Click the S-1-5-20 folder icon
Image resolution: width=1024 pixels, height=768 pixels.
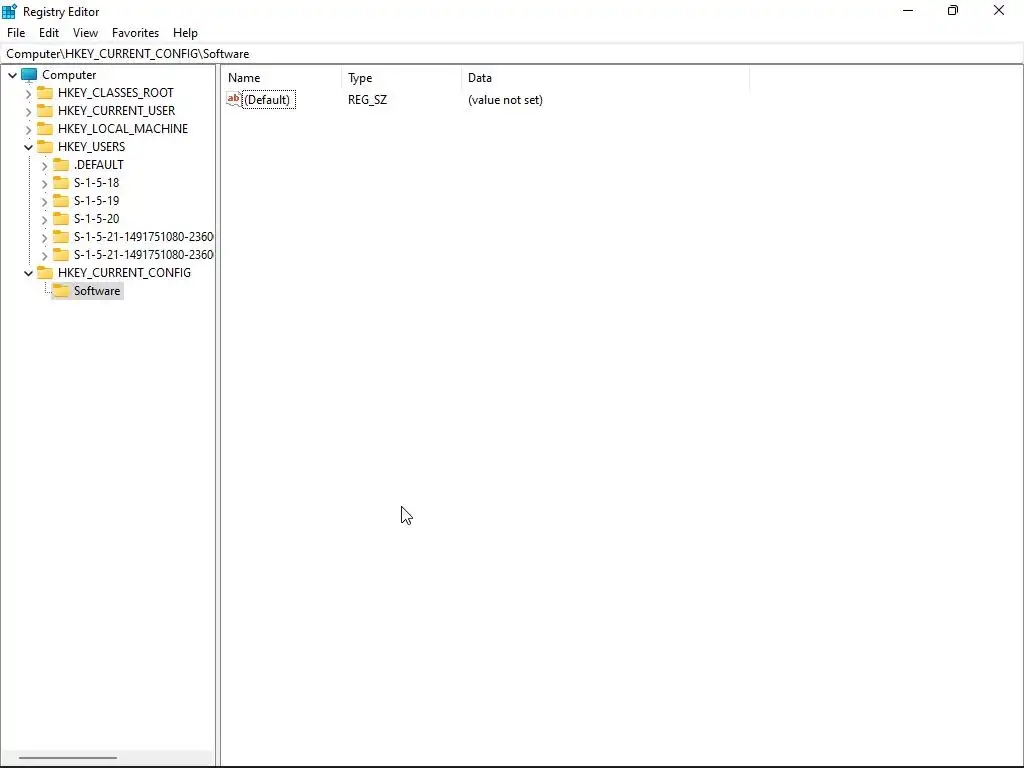click(x=61, y=218)
